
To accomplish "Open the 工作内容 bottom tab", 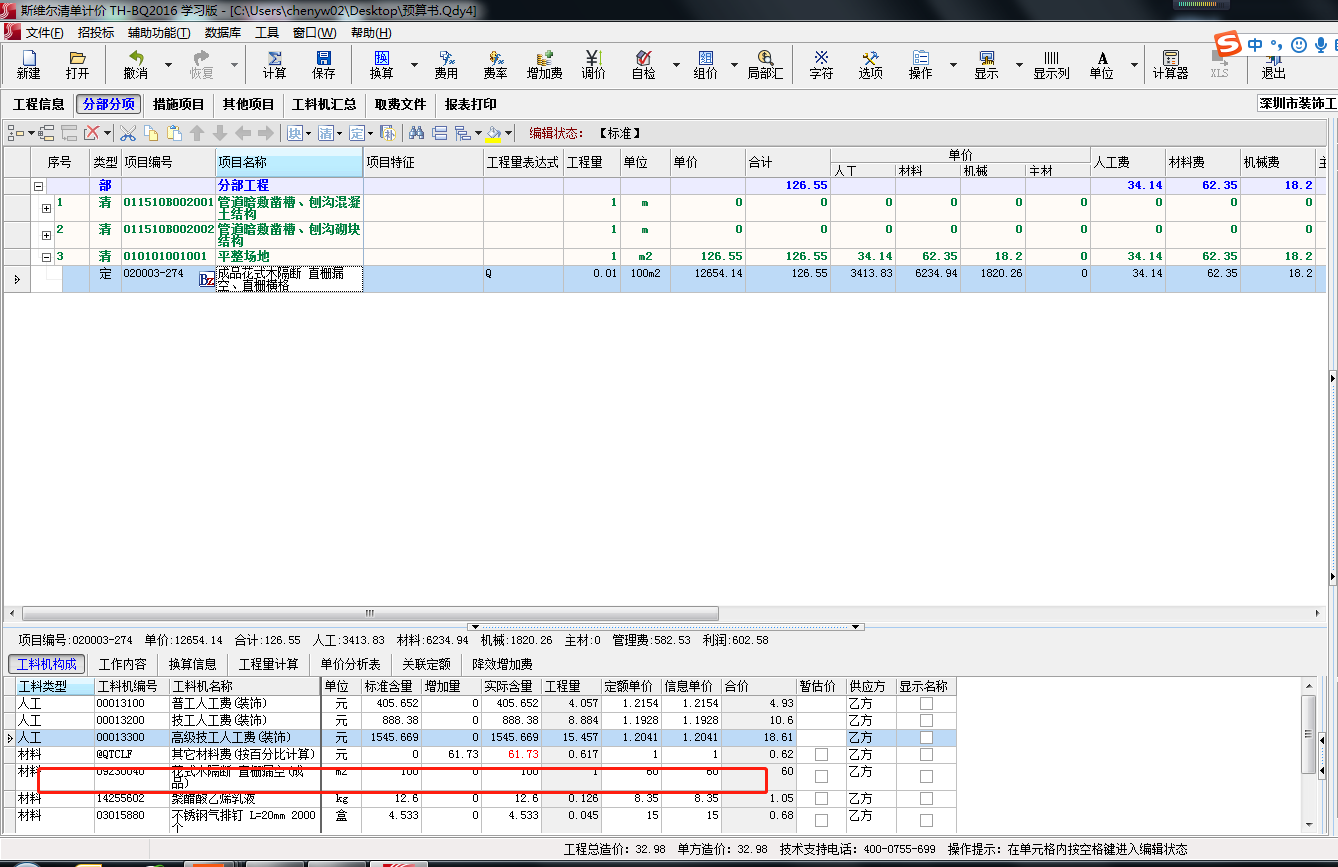I will tap(123, 664).
